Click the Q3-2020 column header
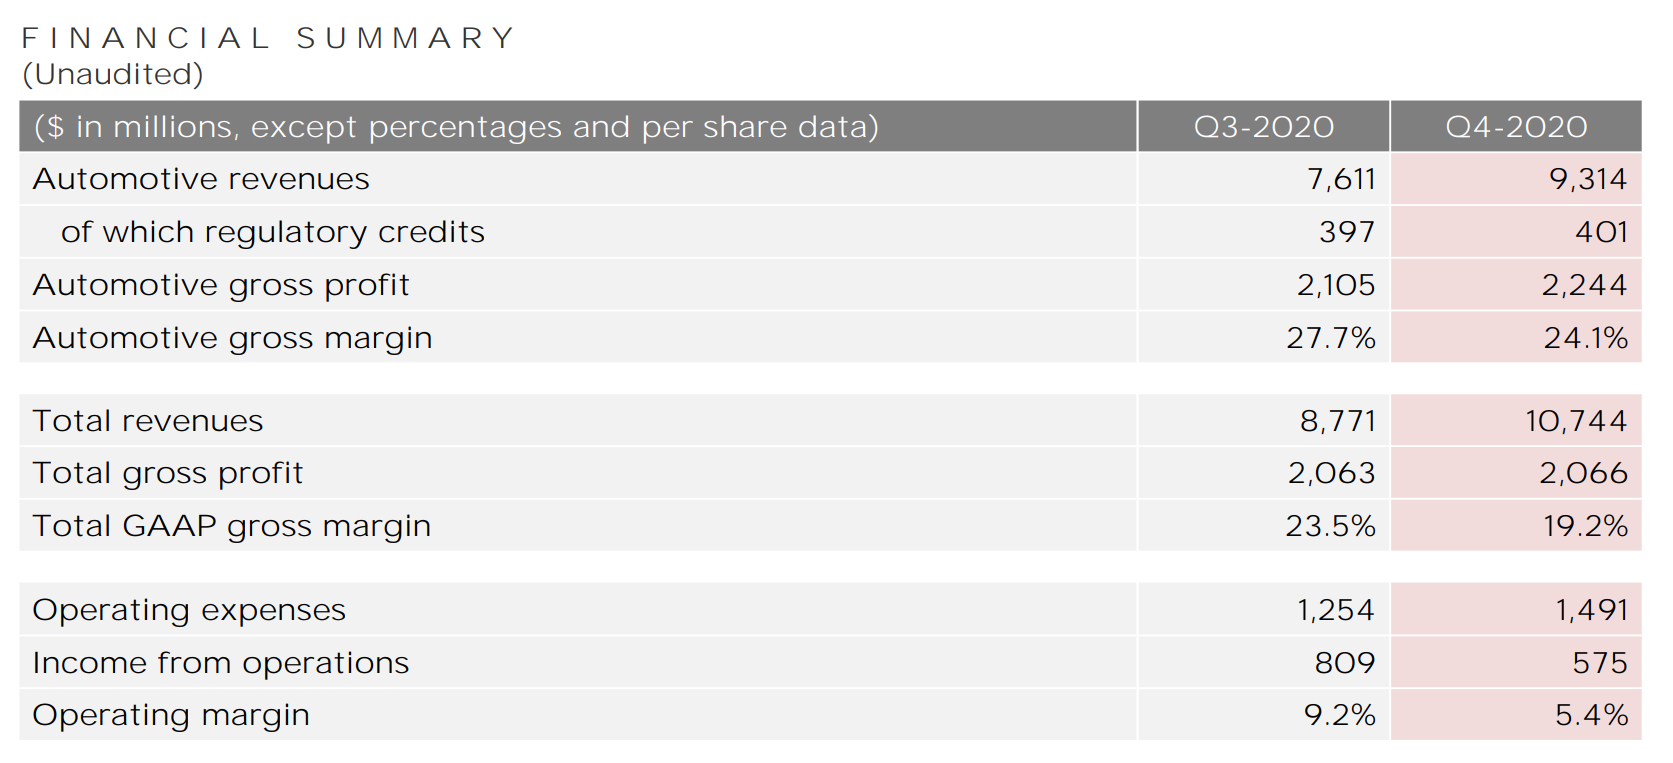This screenshot has width=1673, height=763. point(1263,127)
